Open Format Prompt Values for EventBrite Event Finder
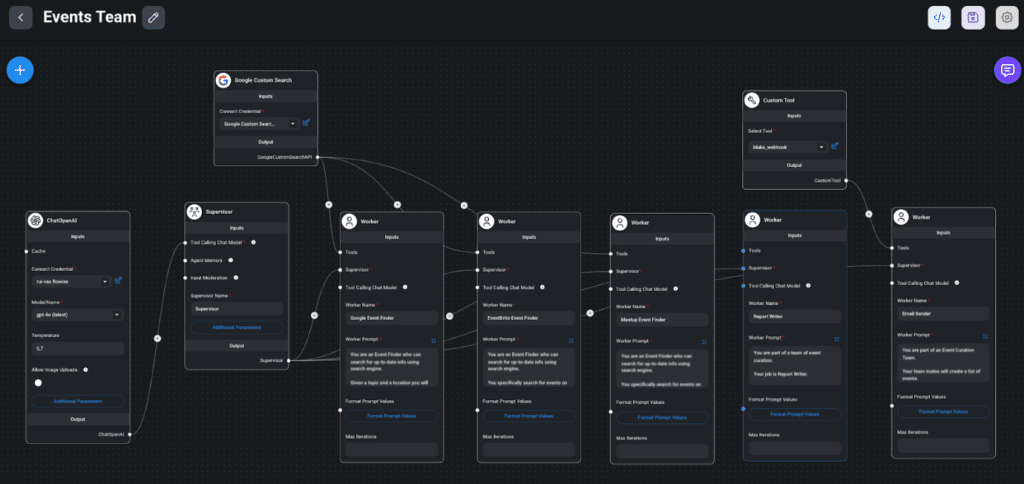This screenshot has height=484, width=1024. [x=529, y=416]
